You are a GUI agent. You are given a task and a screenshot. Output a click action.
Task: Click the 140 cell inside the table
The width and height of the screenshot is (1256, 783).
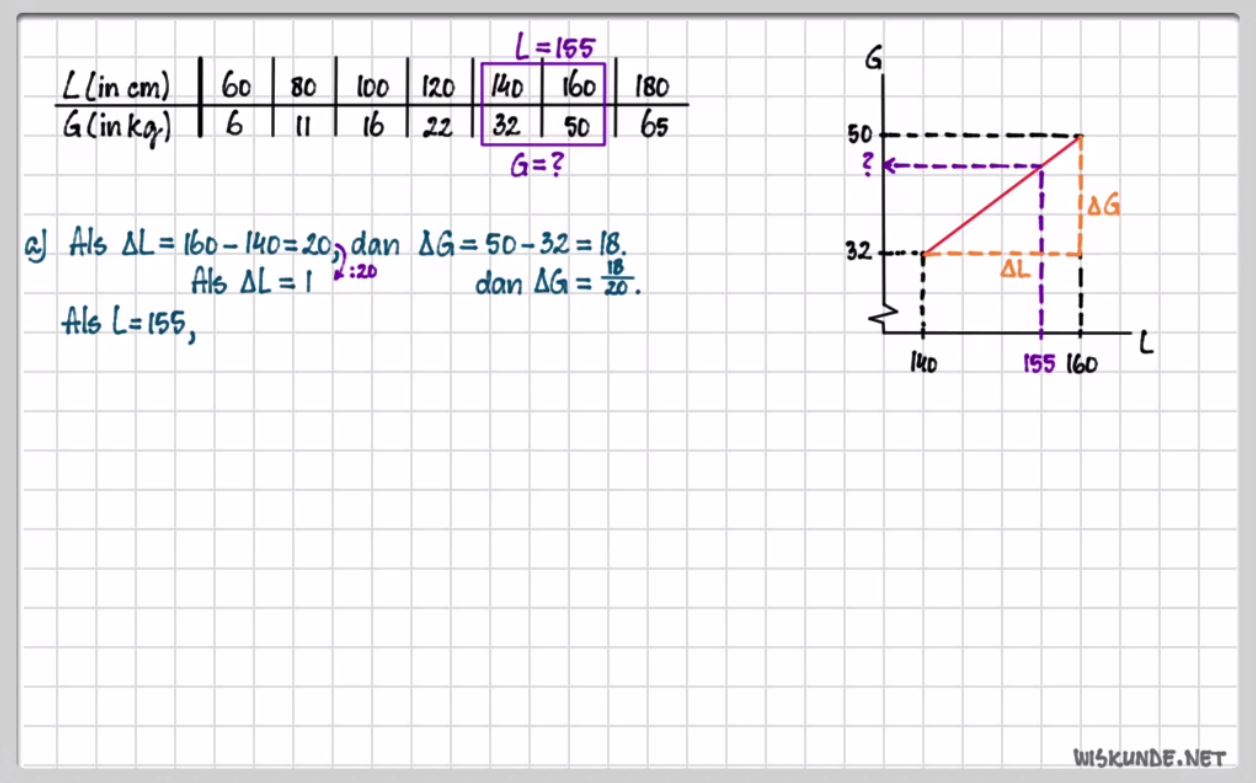(507, 88)
